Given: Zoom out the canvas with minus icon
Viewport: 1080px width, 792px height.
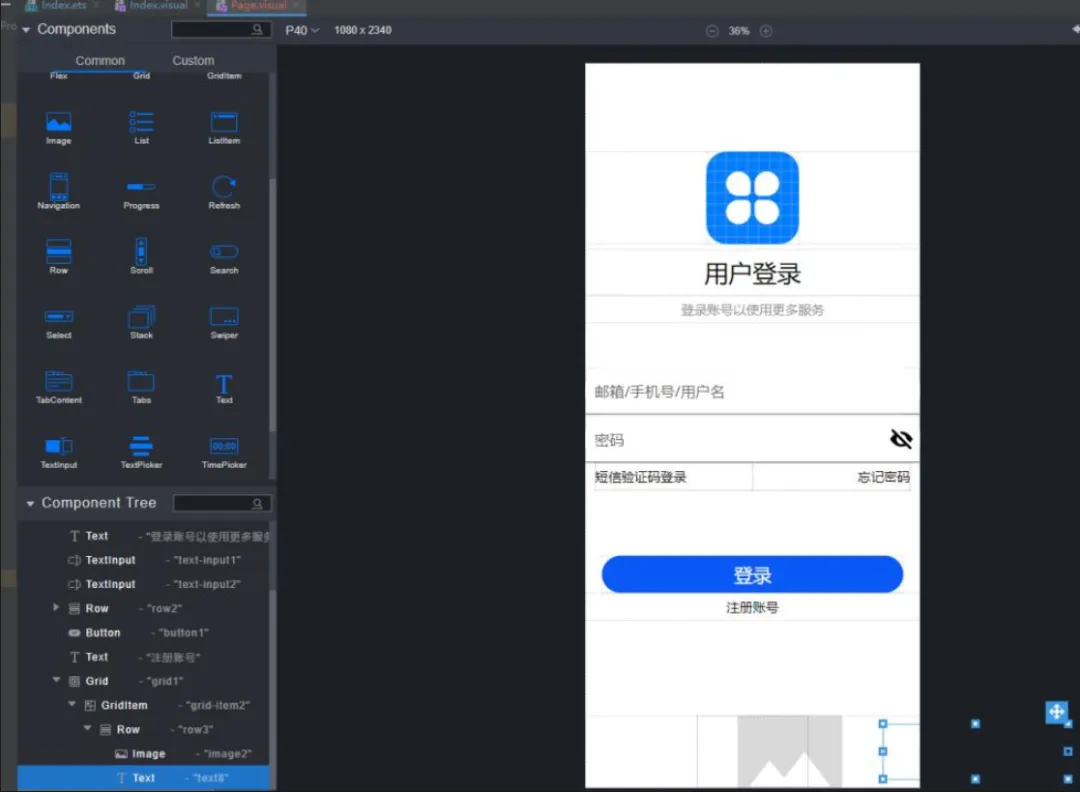Looking at the screenshot, I should [712, 31].
